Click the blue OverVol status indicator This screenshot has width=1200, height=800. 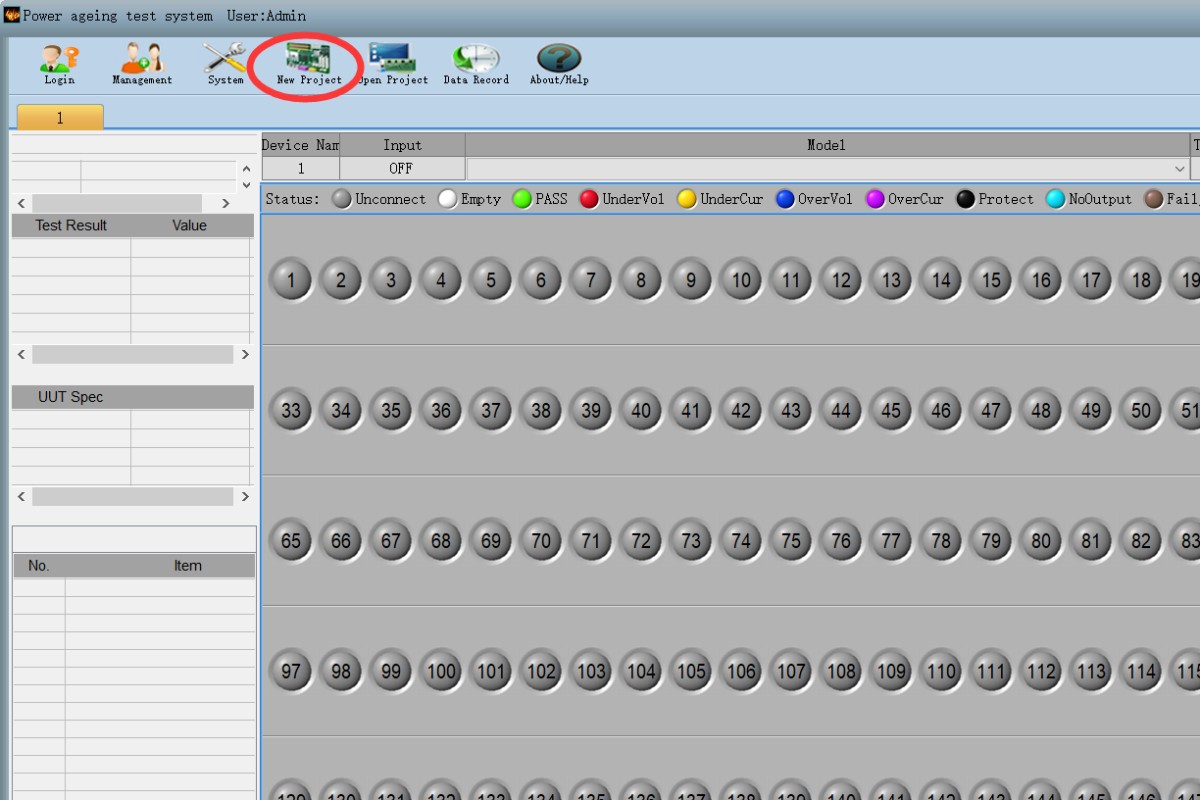785,199
